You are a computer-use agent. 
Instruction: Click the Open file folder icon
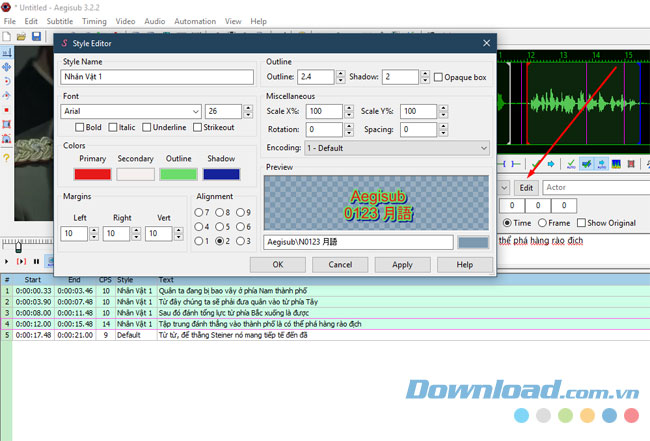tap(21, 37)
